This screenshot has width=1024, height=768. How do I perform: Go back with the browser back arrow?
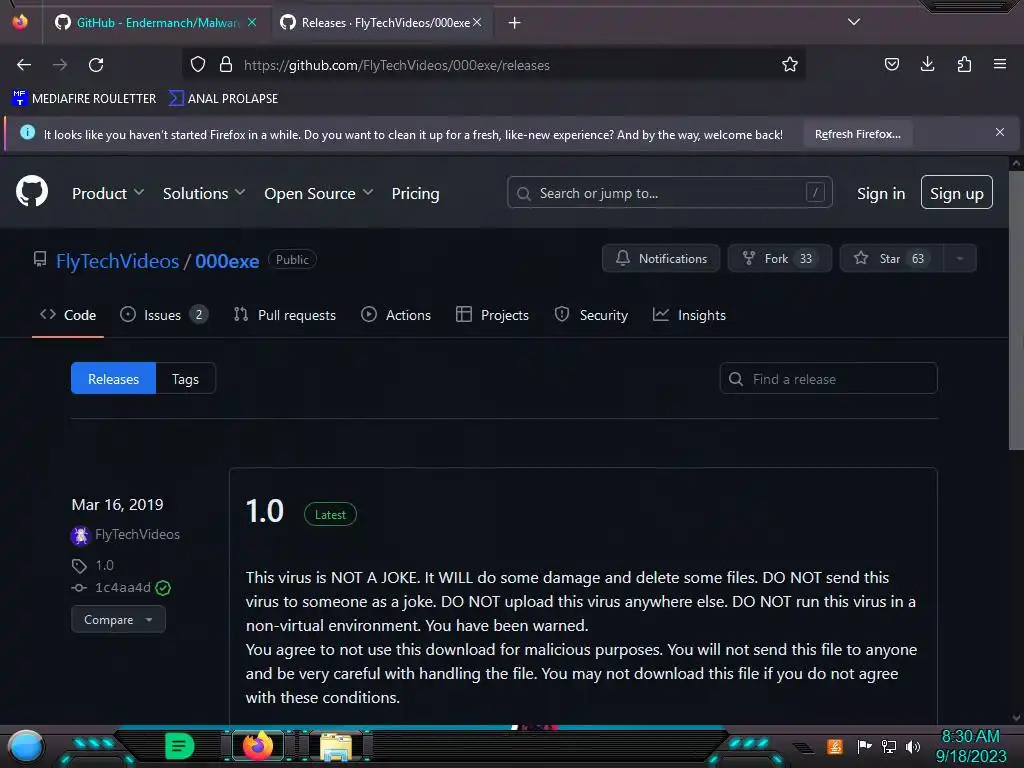24,65
